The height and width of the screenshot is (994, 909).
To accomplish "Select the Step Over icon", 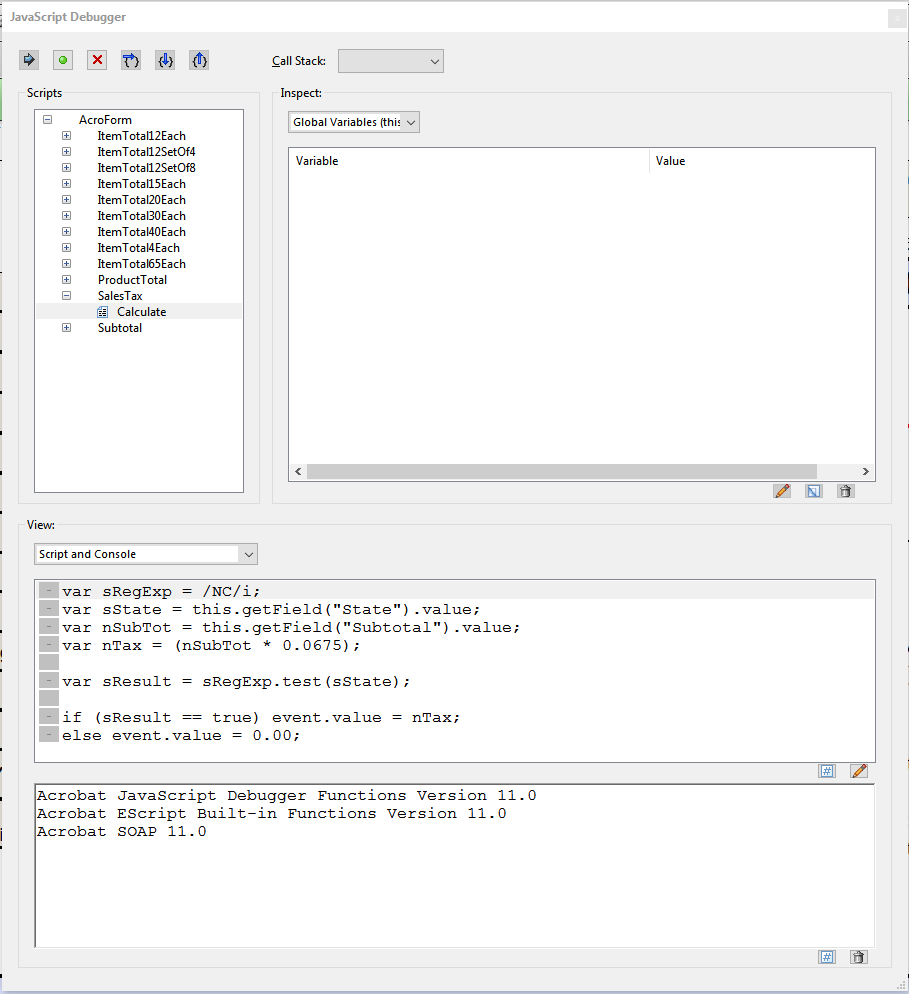I will pyautogui.click(x=130, y=60).
